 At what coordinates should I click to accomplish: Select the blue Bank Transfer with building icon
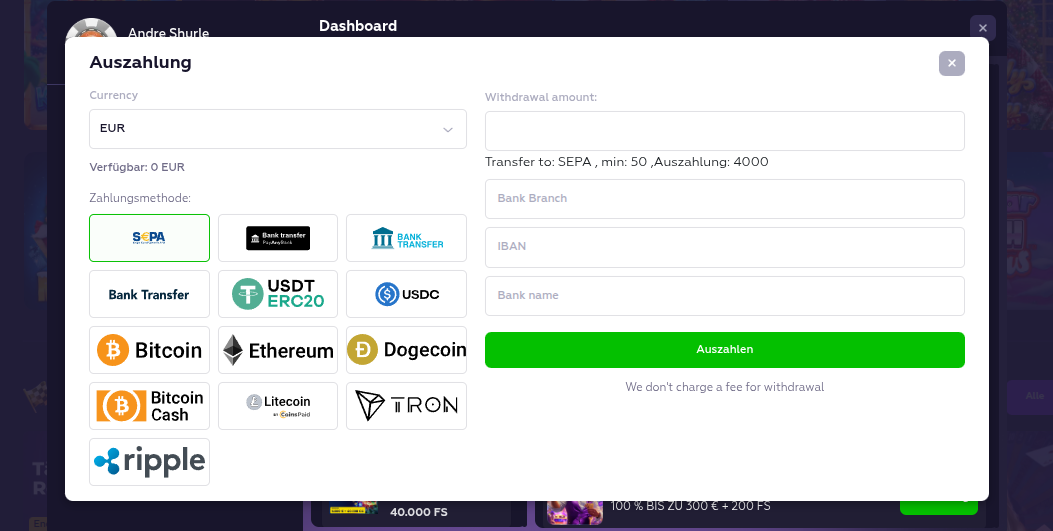(406, 238)
